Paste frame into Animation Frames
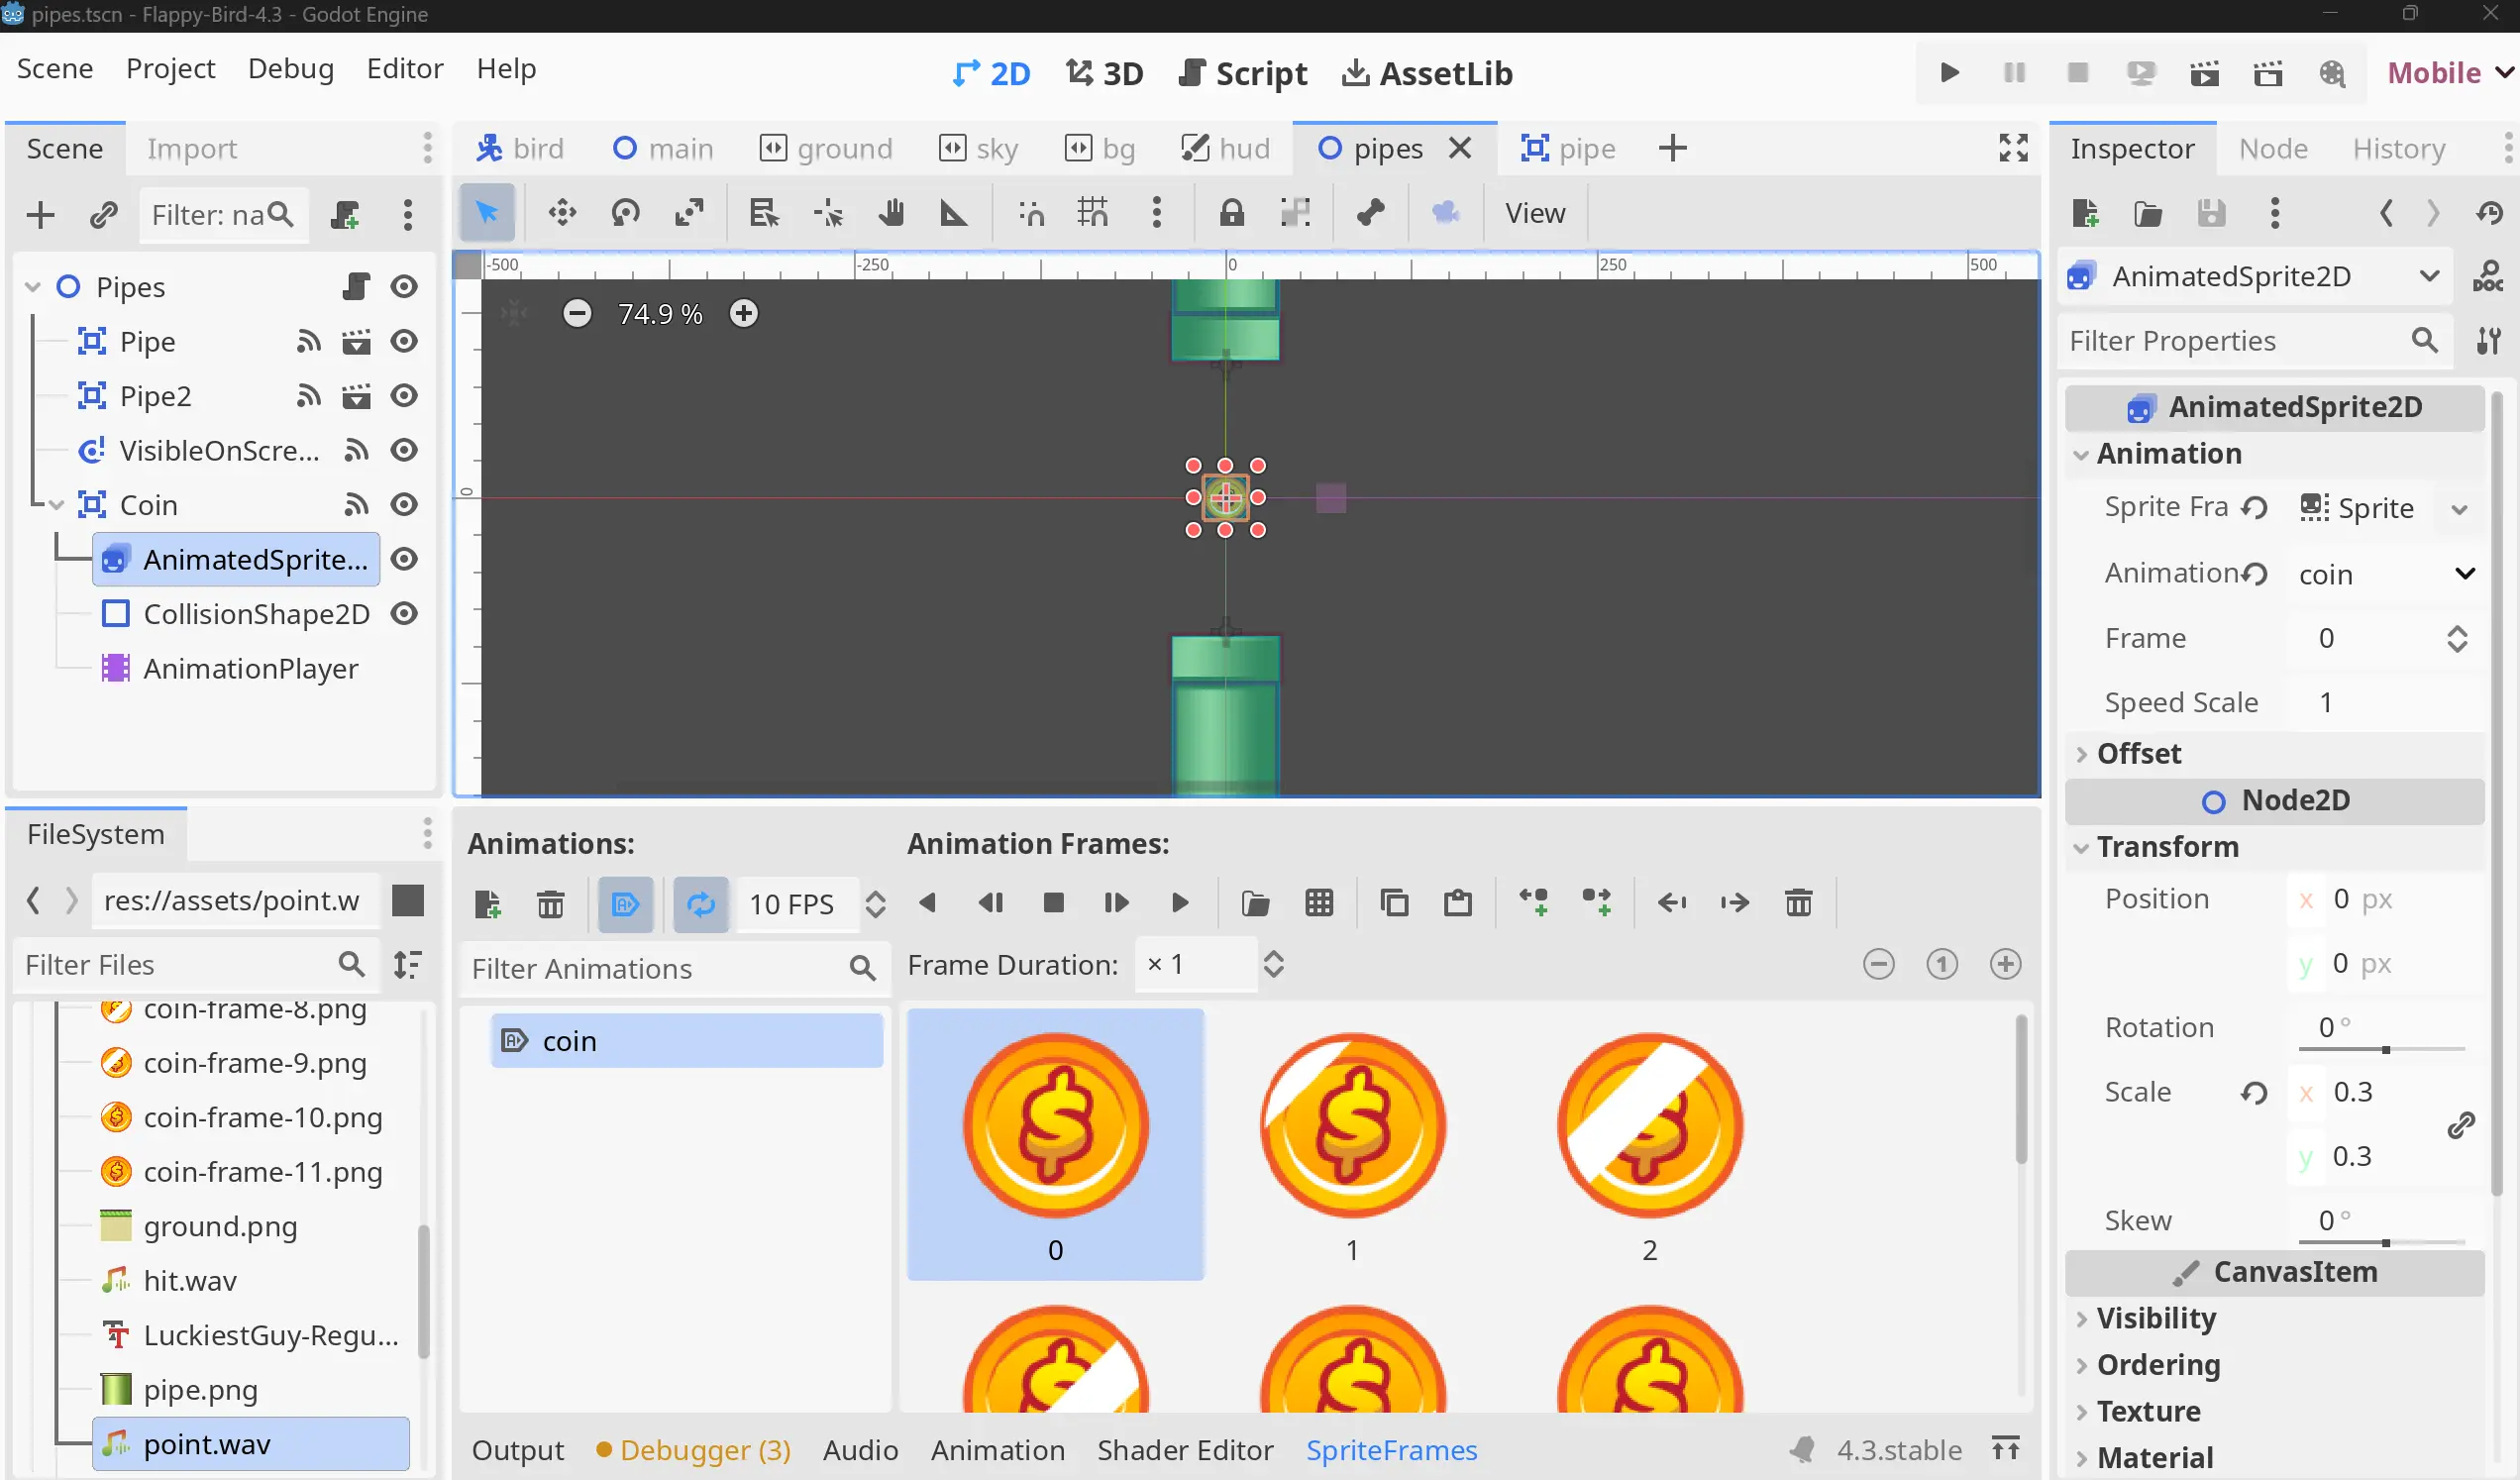The width and height of the screenshot is (2520, 1480). pos(1458,904)
